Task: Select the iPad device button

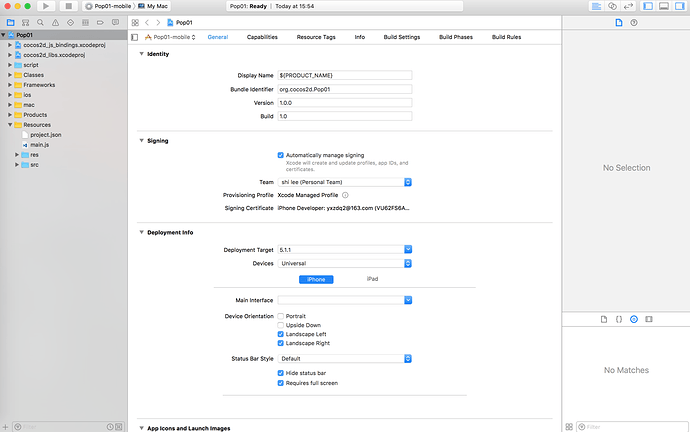Action: point(372,279)
